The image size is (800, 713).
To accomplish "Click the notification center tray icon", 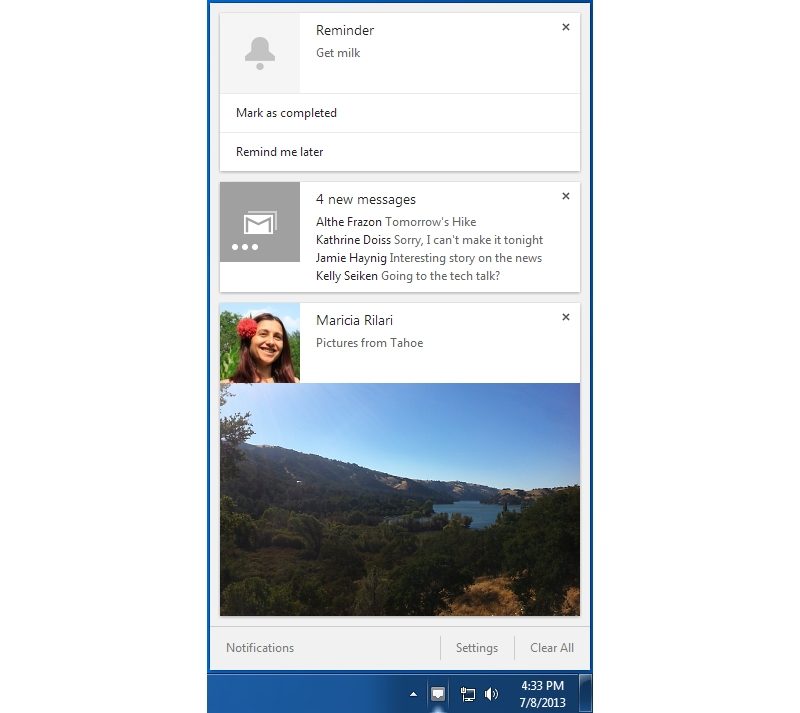I will 438,693.
